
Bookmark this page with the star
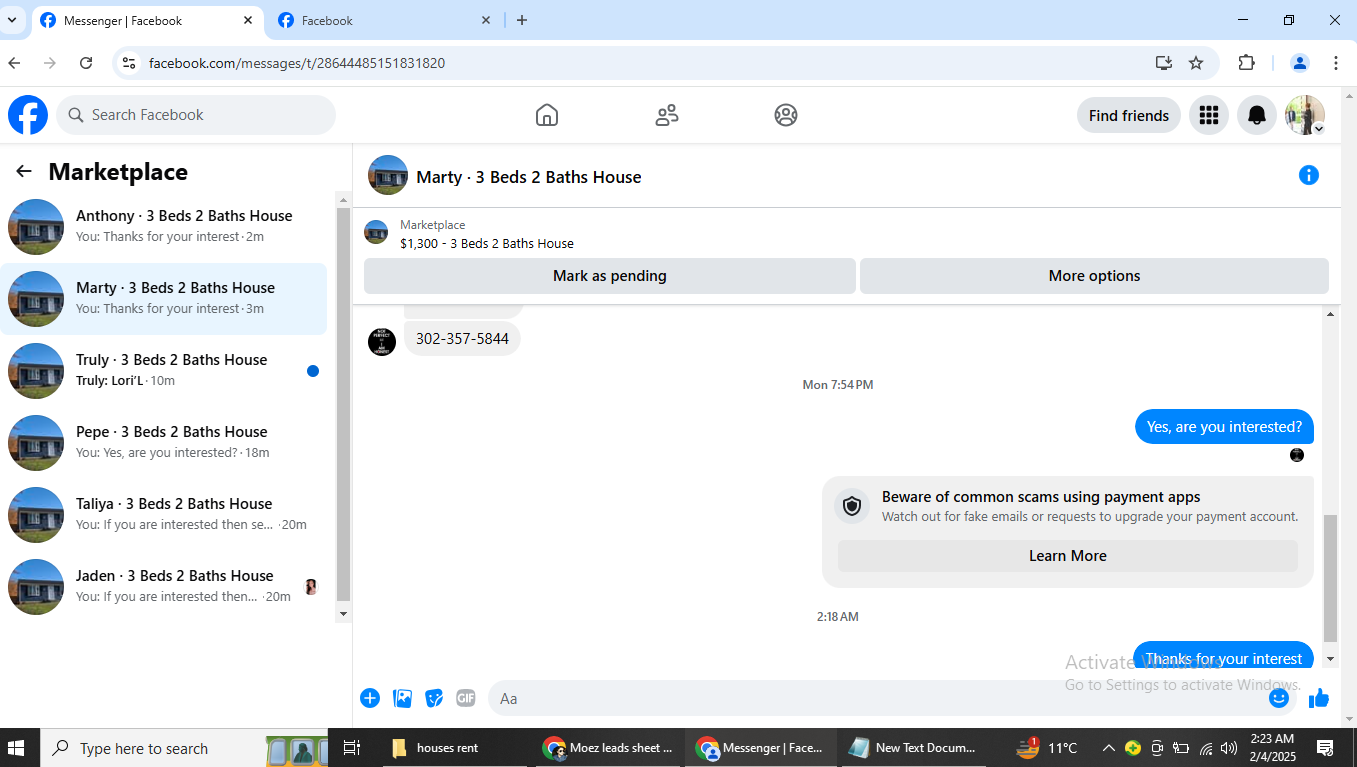point(1196,63)
